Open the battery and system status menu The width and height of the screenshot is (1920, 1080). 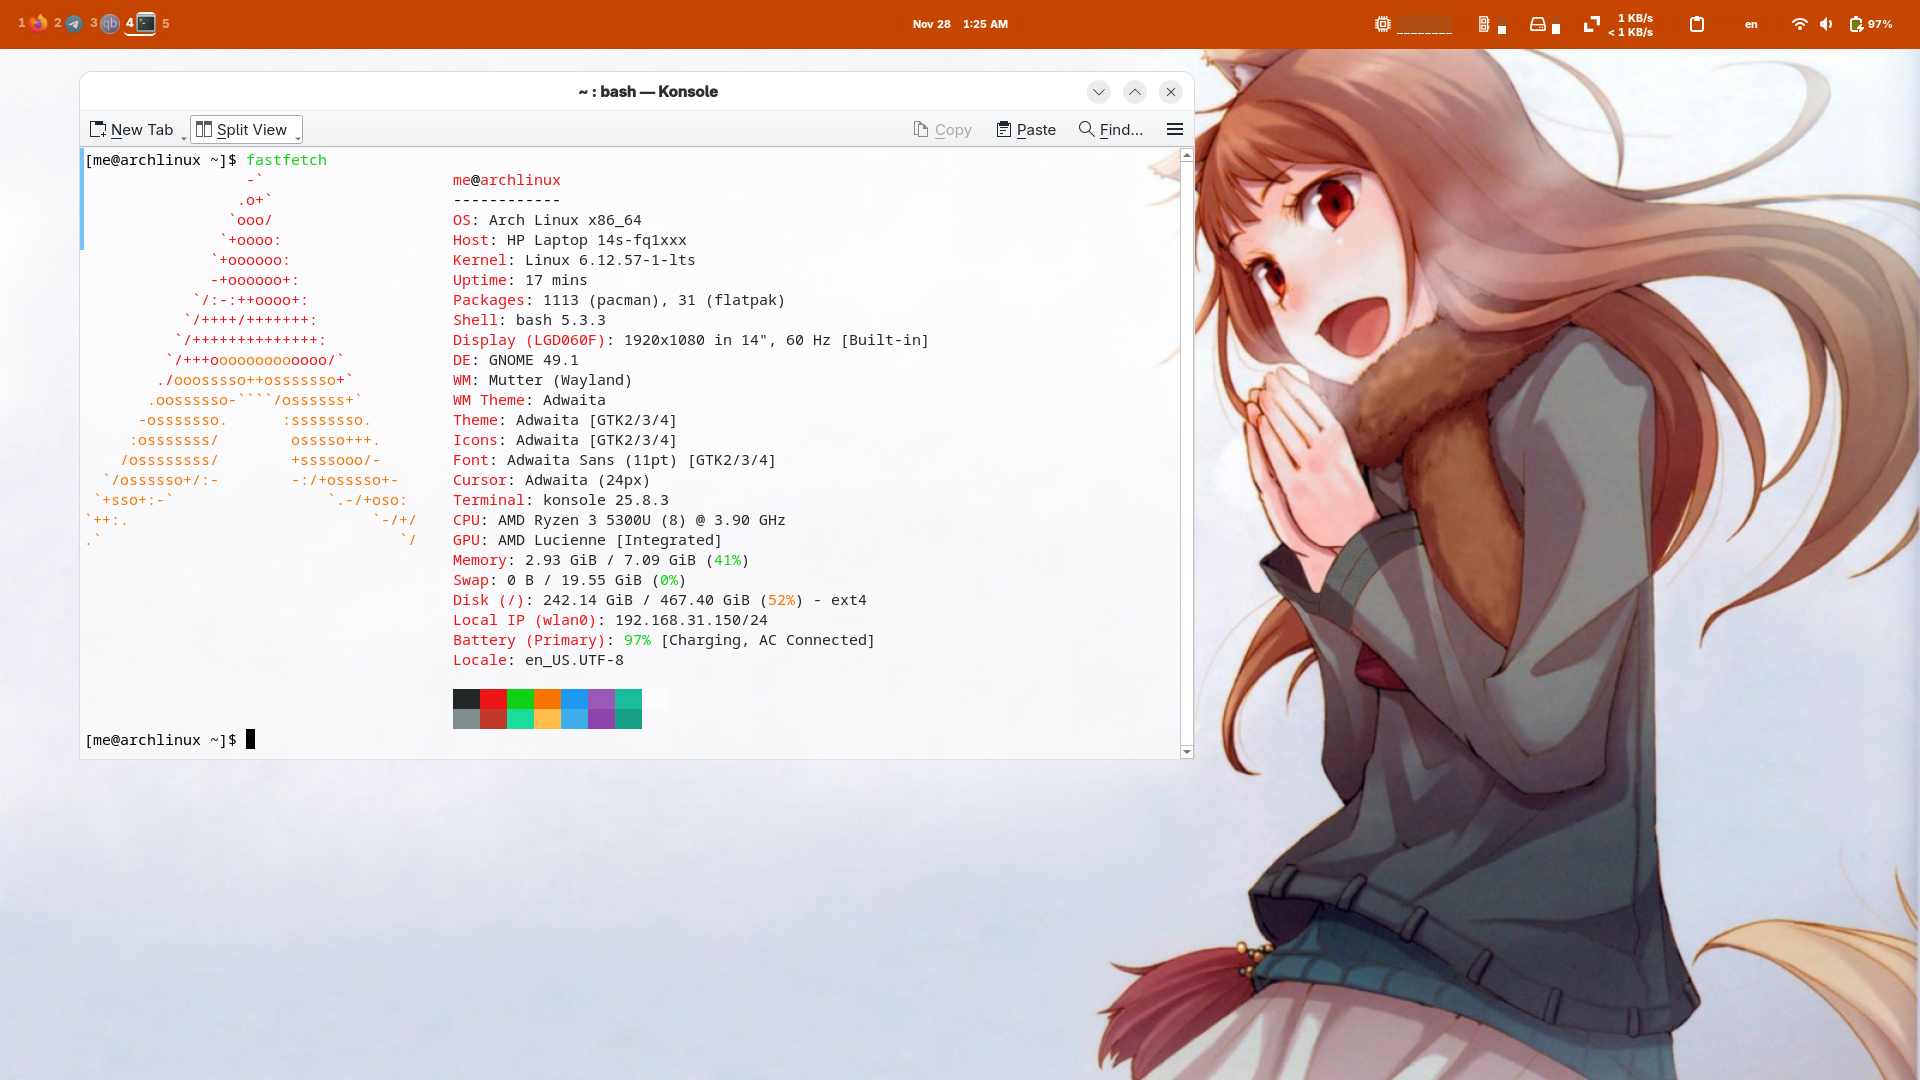pos(1870,24)
